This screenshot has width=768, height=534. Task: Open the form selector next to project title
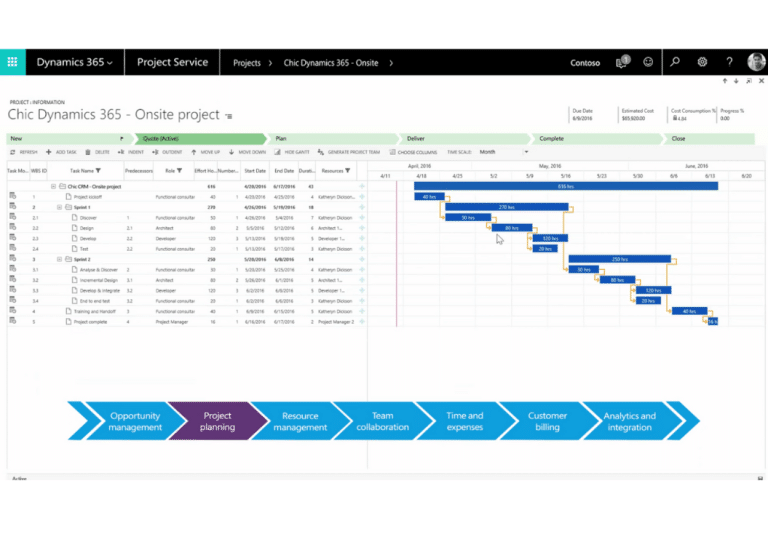(229, 116)
